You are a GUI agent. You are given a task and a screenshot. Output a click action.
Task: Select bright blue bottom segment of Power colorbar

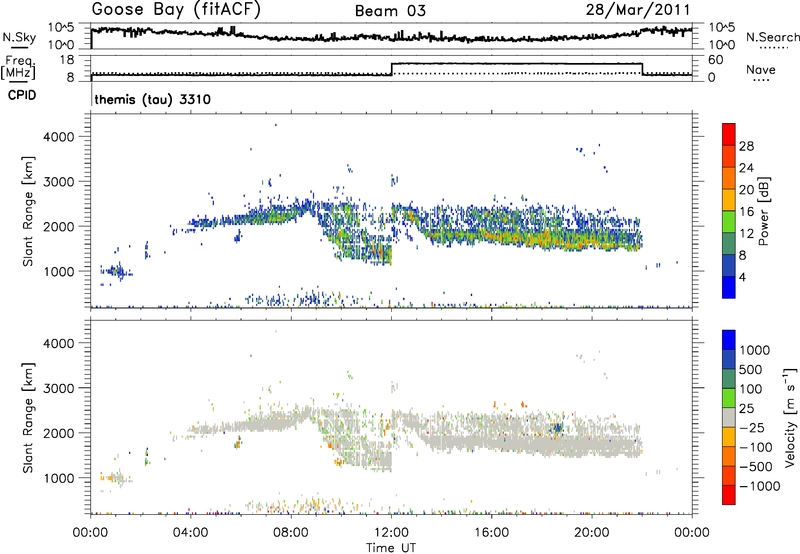click(729, 287)
